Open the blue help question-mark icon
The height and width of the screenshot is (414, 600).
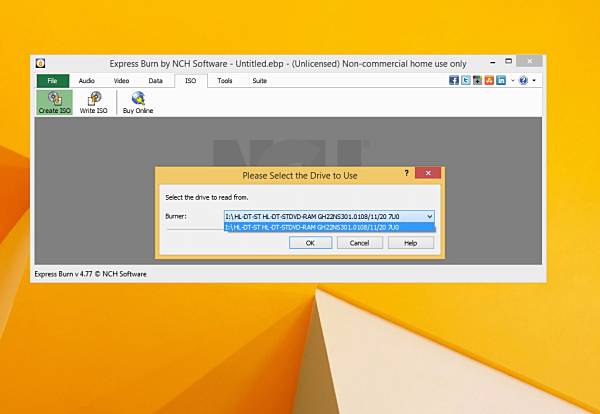point(523,80)
